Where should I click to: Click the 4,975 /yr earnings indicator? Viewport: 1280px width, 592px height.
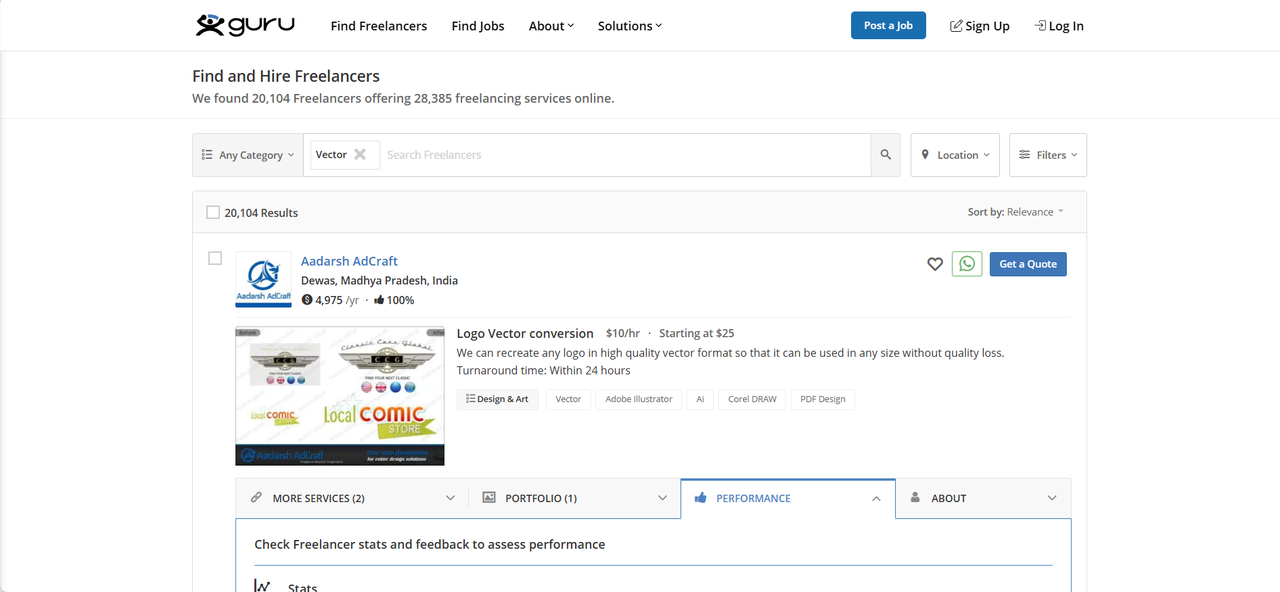pos(330,300)
